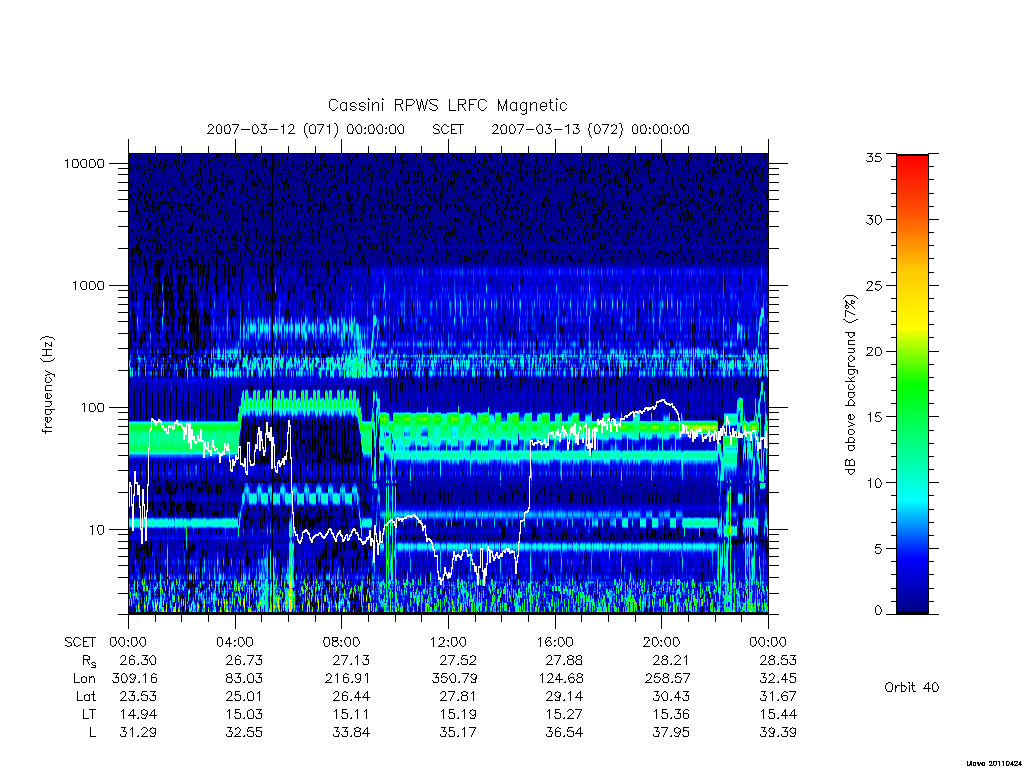
Task: Click the local time value "15.27"
Action: pos(564,714)
